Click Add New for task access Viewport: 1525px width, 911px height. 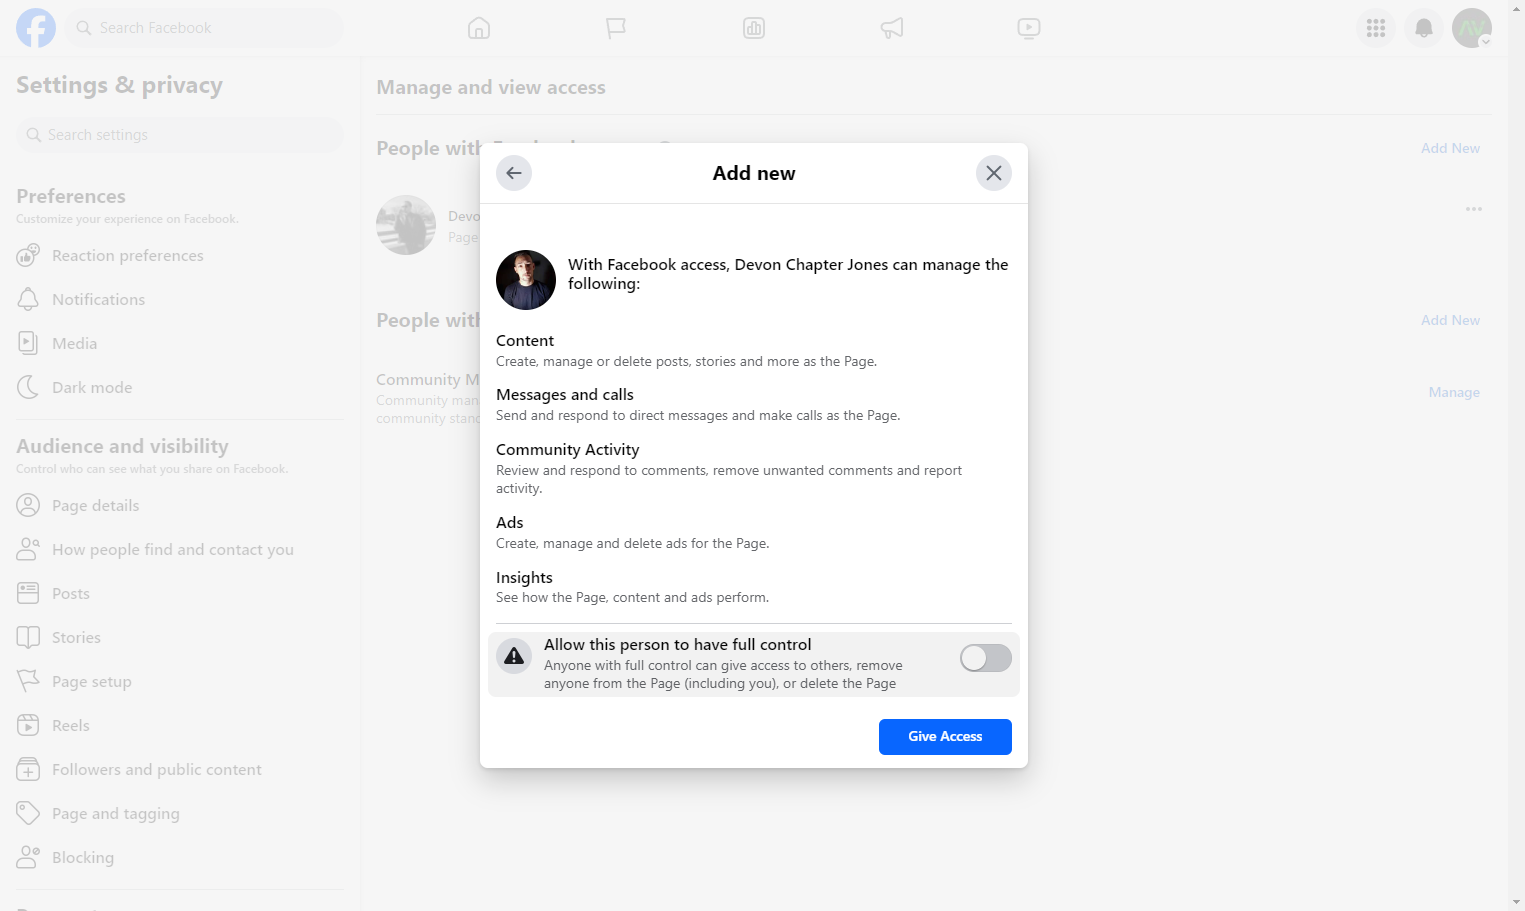tap(1450, 320)
